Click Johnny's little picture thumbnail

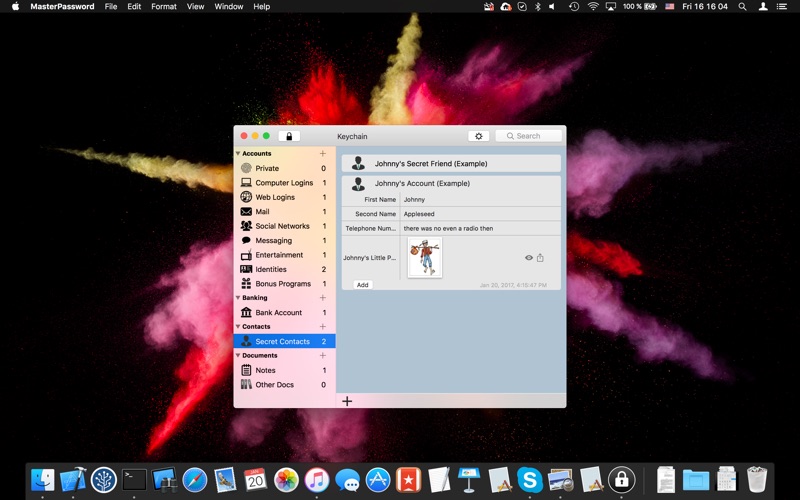[424, 258]
